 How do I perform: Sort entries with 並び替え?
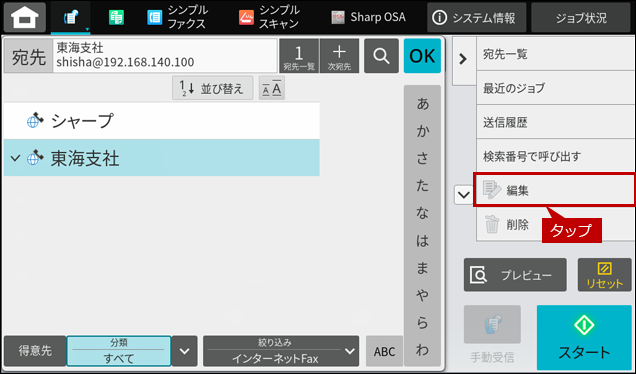(213, 88)
